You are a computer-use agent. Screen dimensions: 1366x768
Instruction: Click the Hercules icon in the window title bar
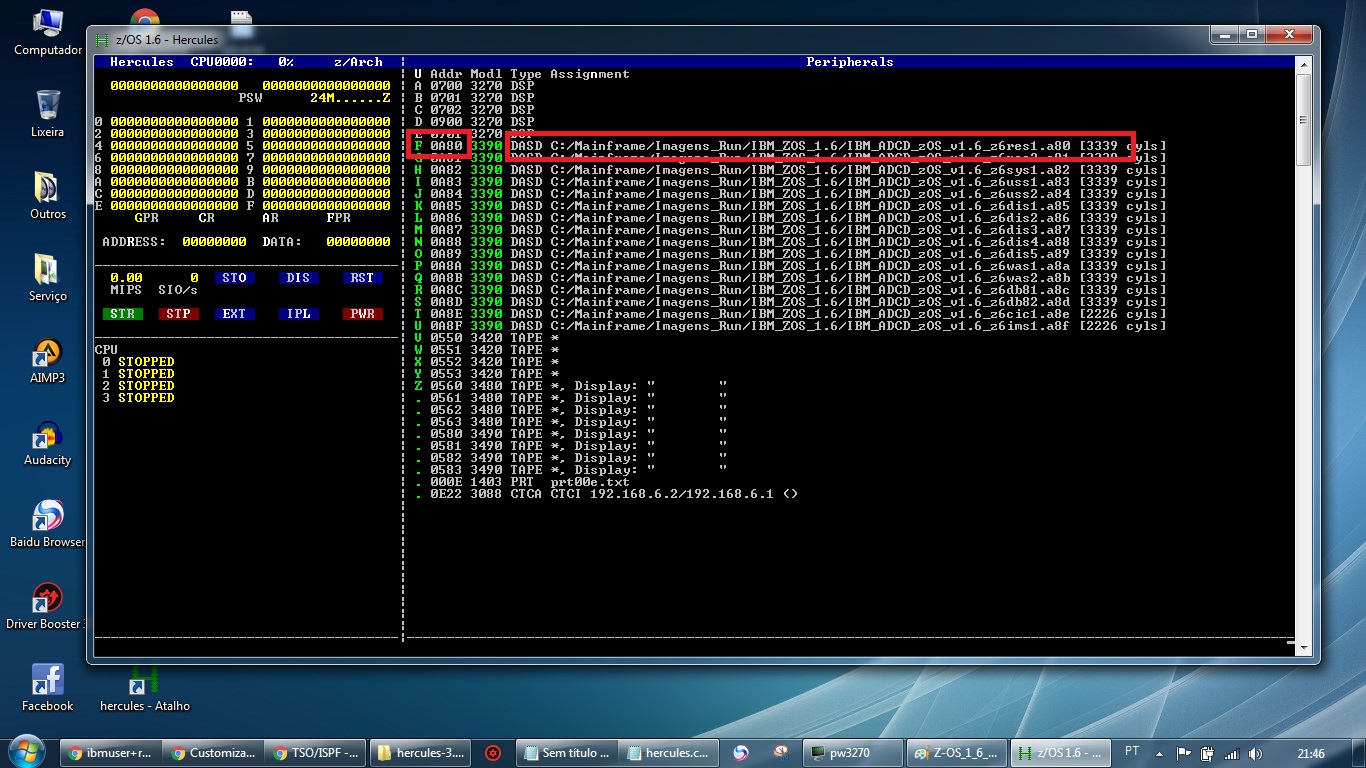click(x=102, y=39)
